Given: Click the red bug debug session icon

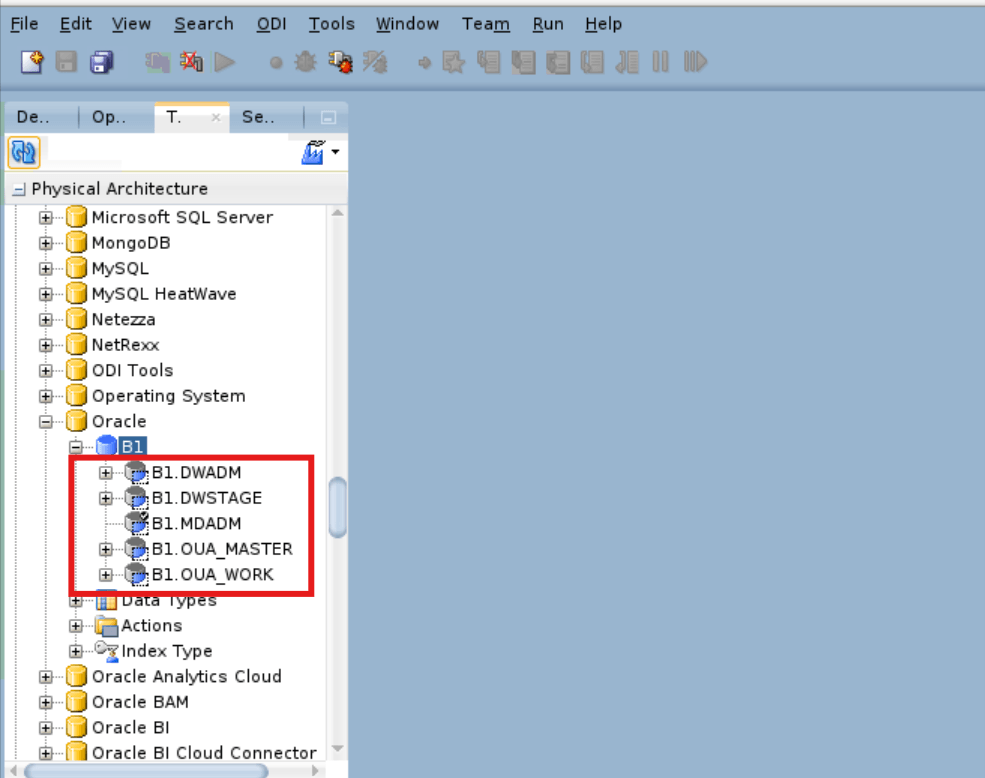Looking at the screenshot, I should 340,62.
